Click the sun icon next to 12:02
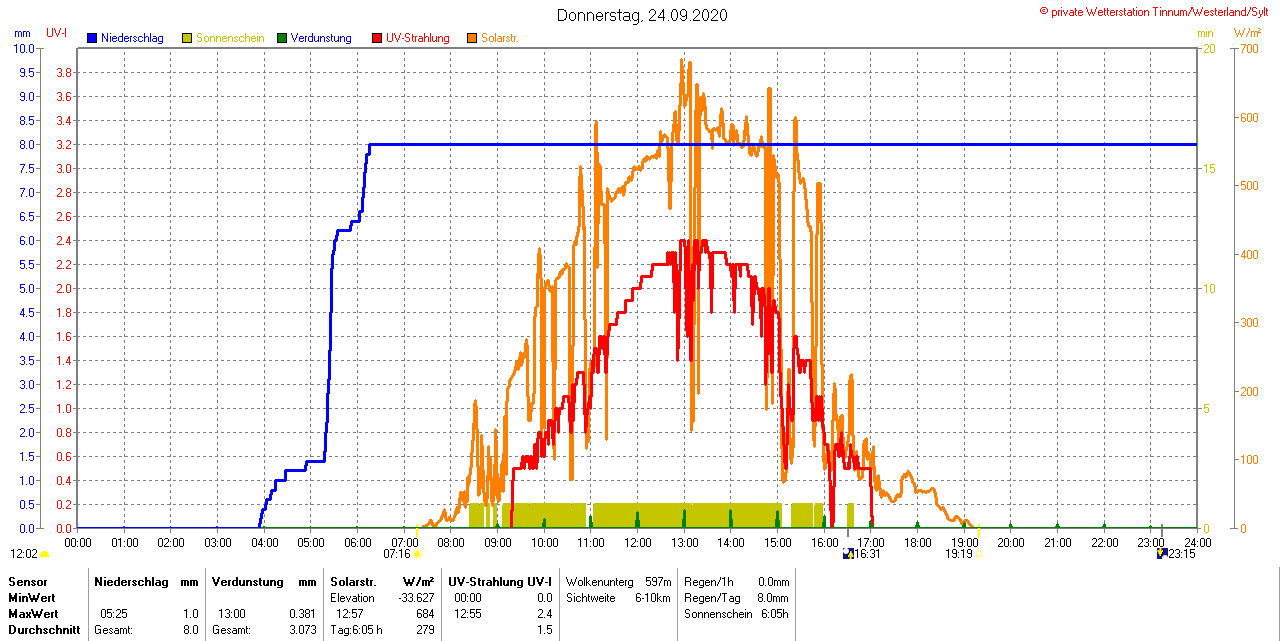 tap(45, 554)
